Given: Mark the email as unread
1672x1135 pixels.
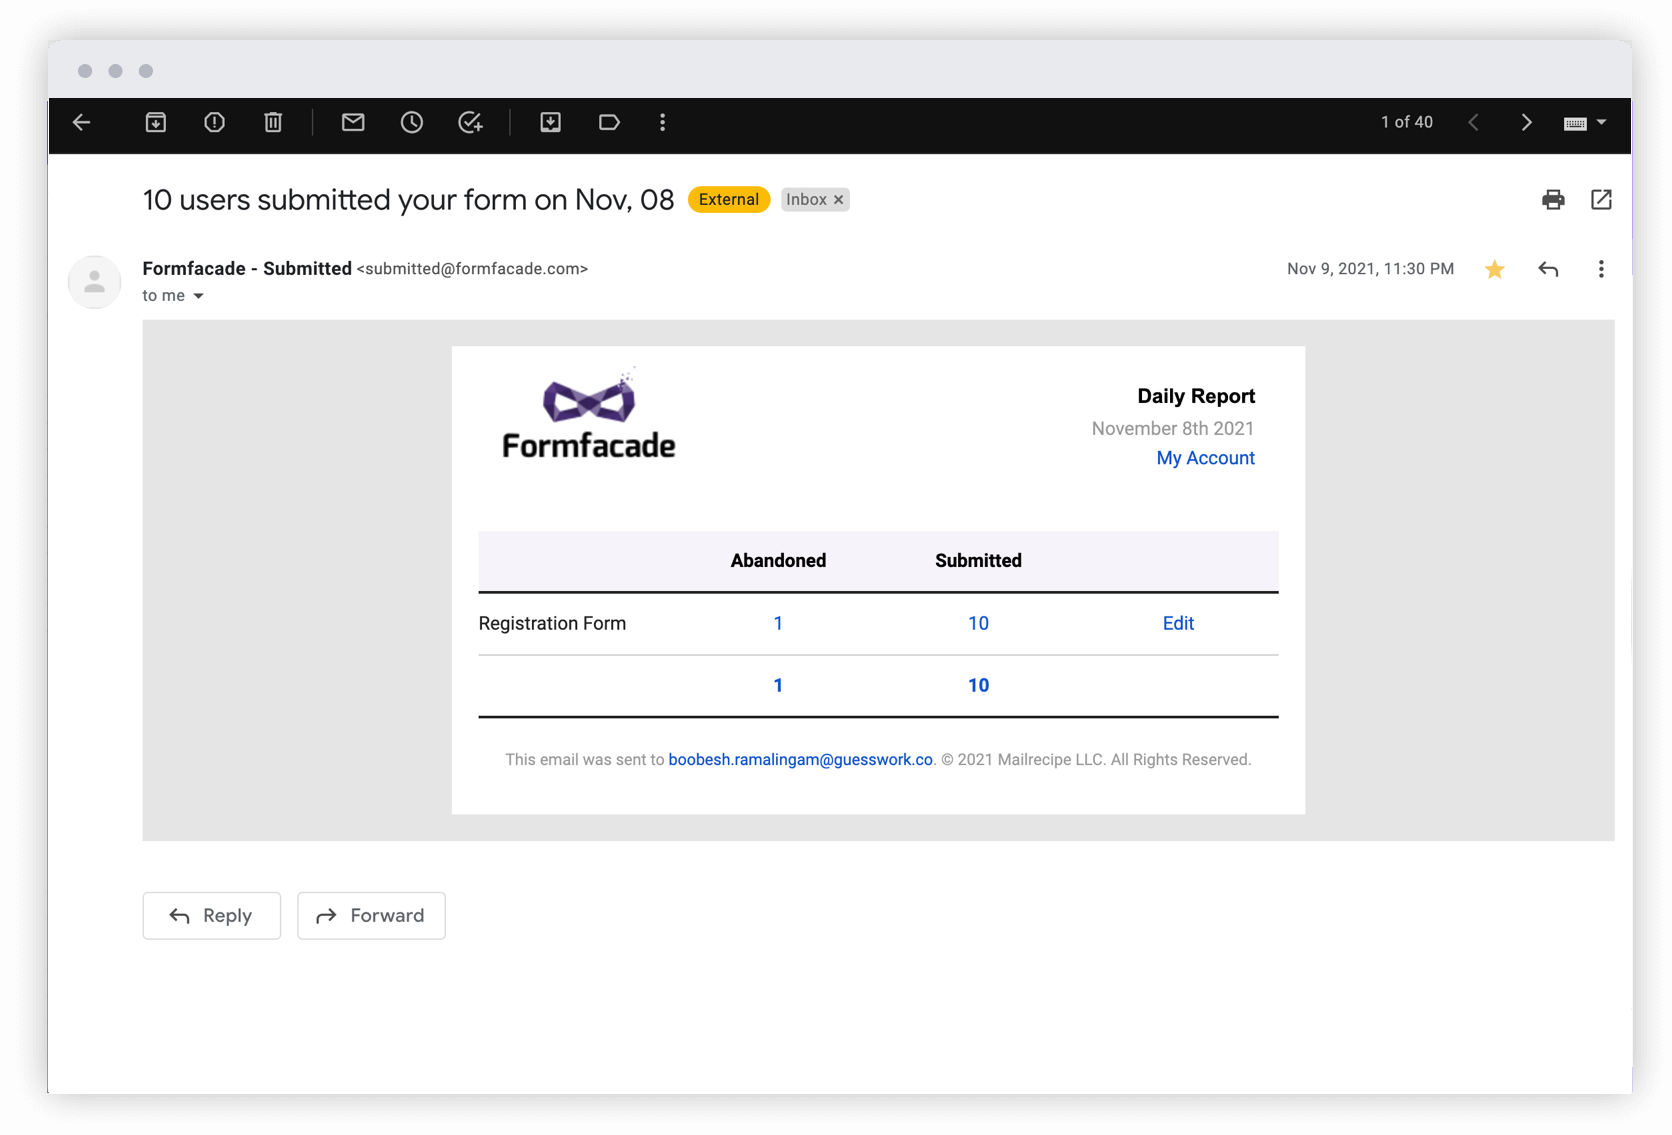Looking at the screenshot, I should [x=352, y=122].
